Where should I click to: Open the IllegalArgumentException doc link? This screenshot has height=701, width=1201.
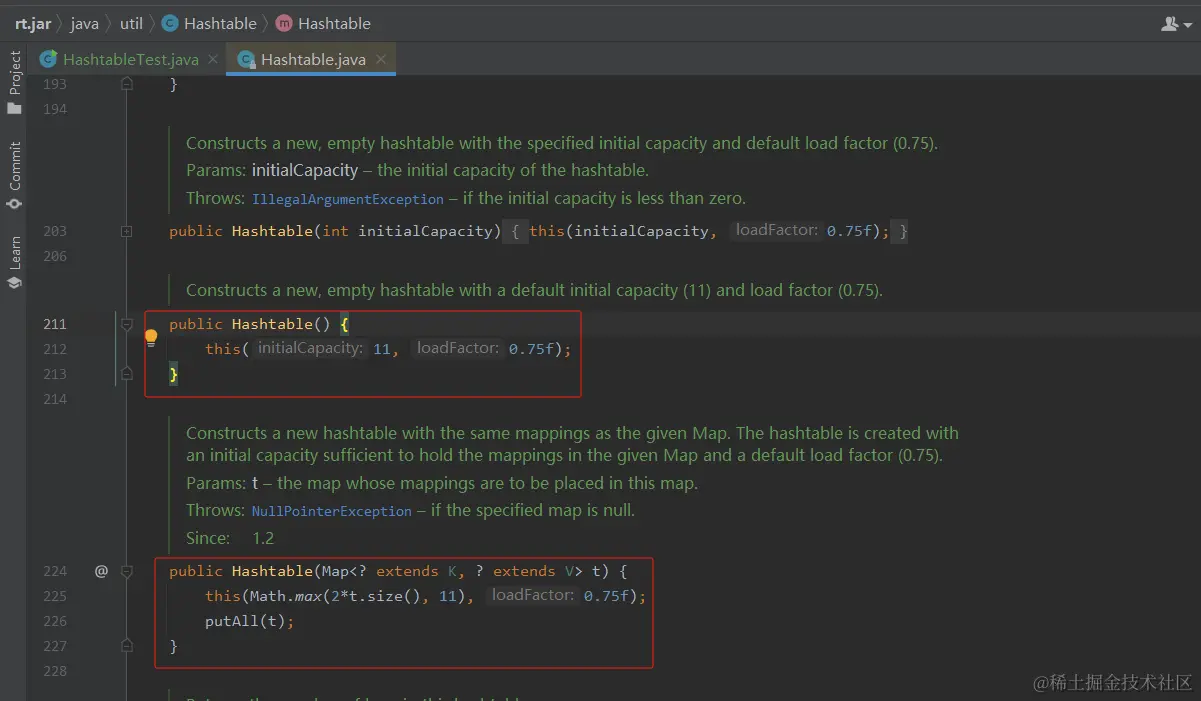click(347, 199)
